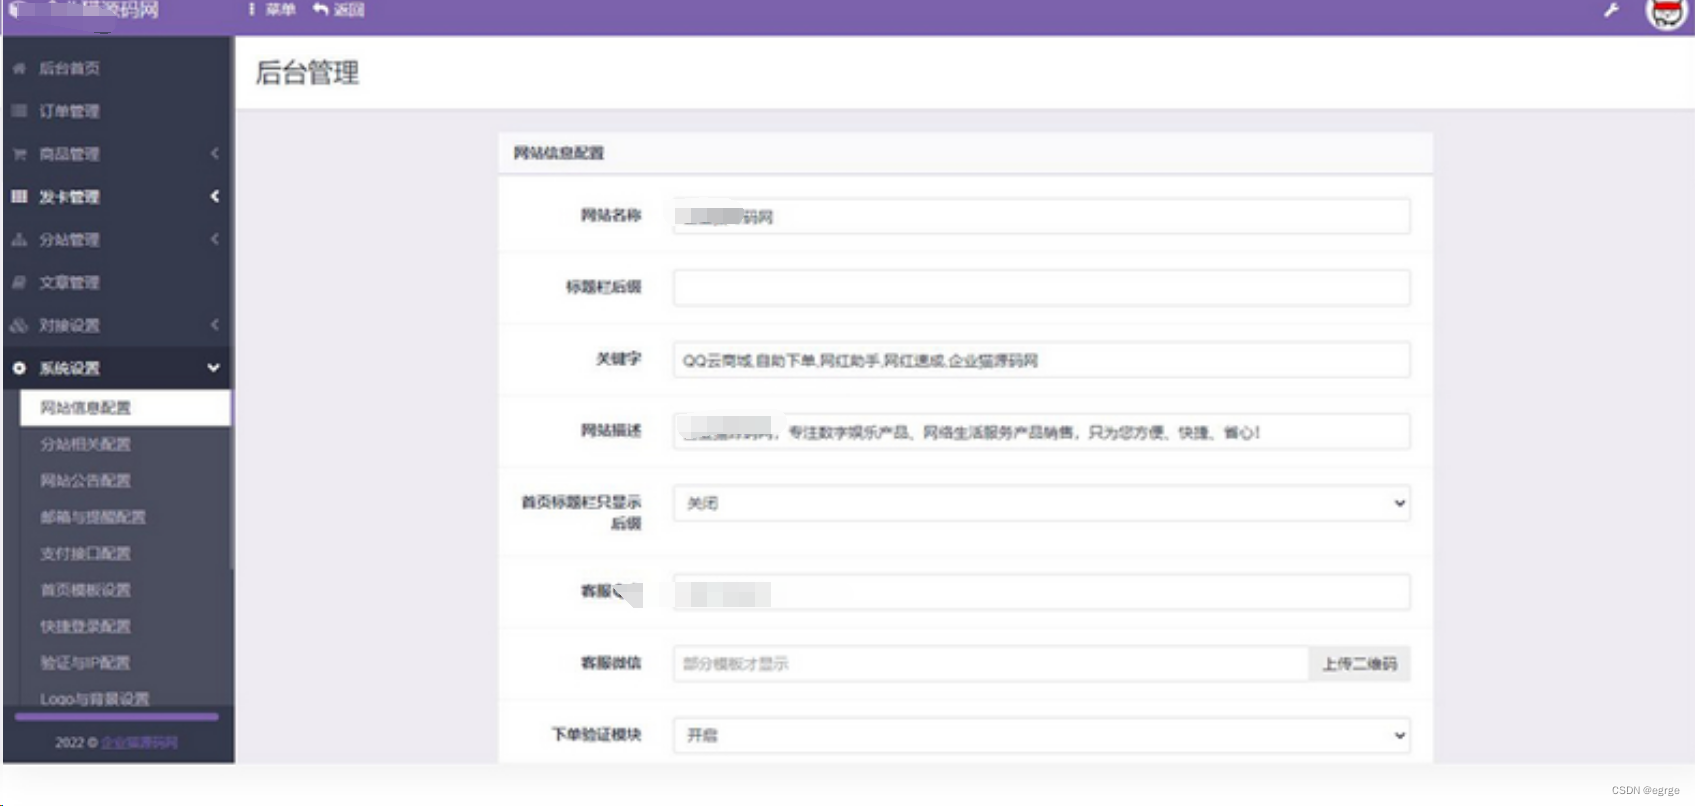Expand the 对接设置 chevron in sidebar
Screen dimensions: 1695x806
(214, 325)
